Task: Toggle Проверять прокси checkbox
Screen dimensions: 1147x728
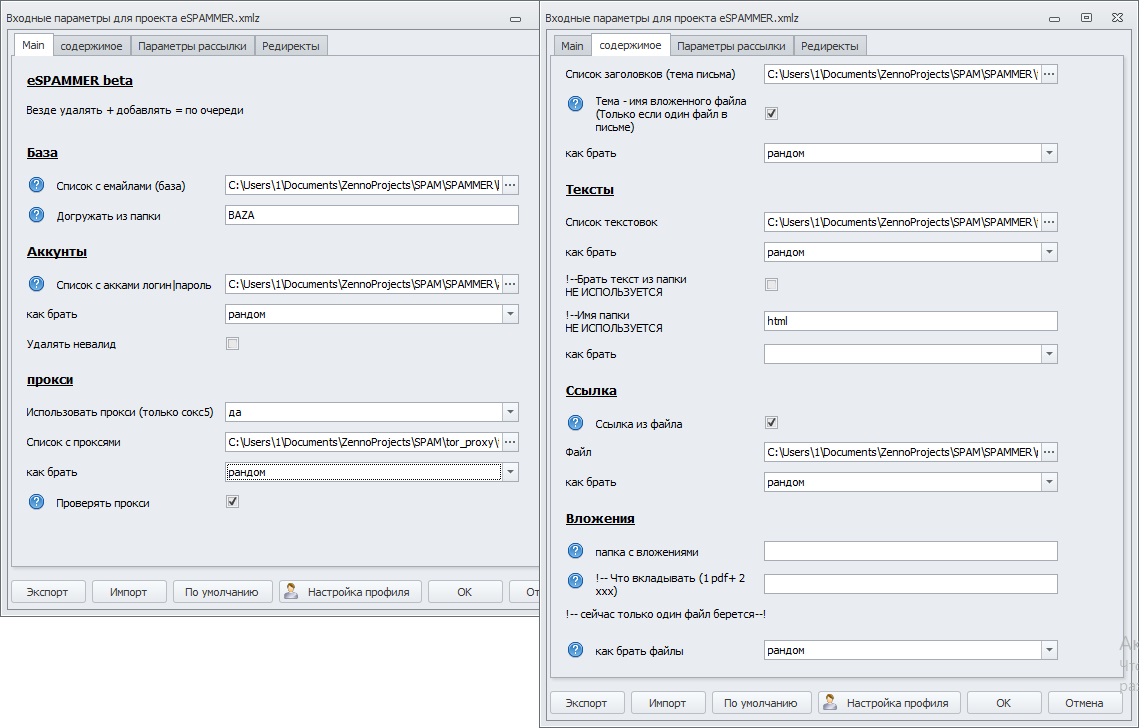Action: coord(233,501)
